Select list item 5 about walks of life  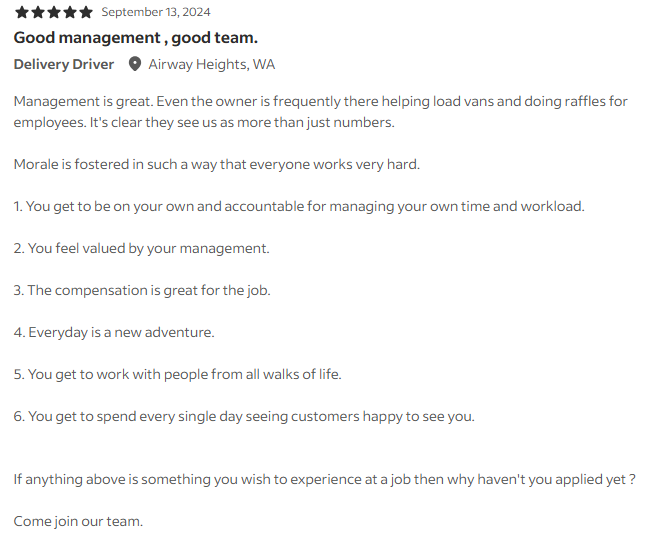pyautogui.click(x=177, y=374)
